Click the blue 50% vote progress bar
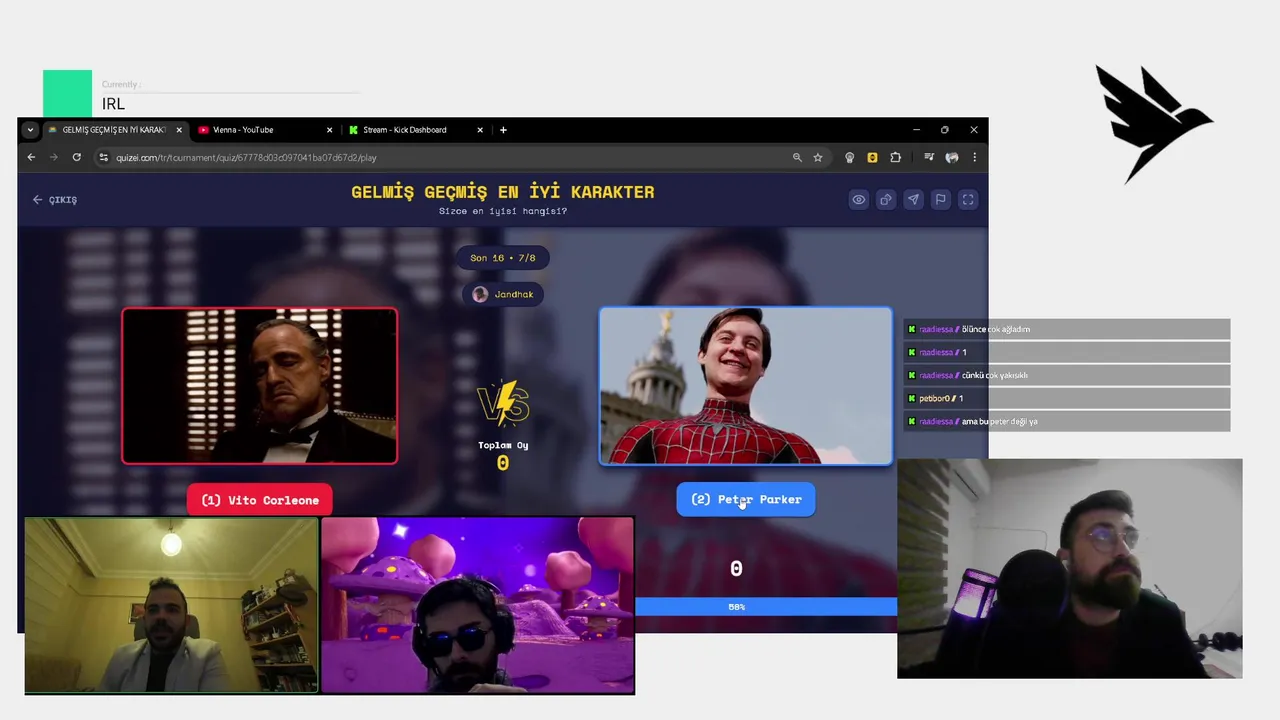 tap(766, 607)
